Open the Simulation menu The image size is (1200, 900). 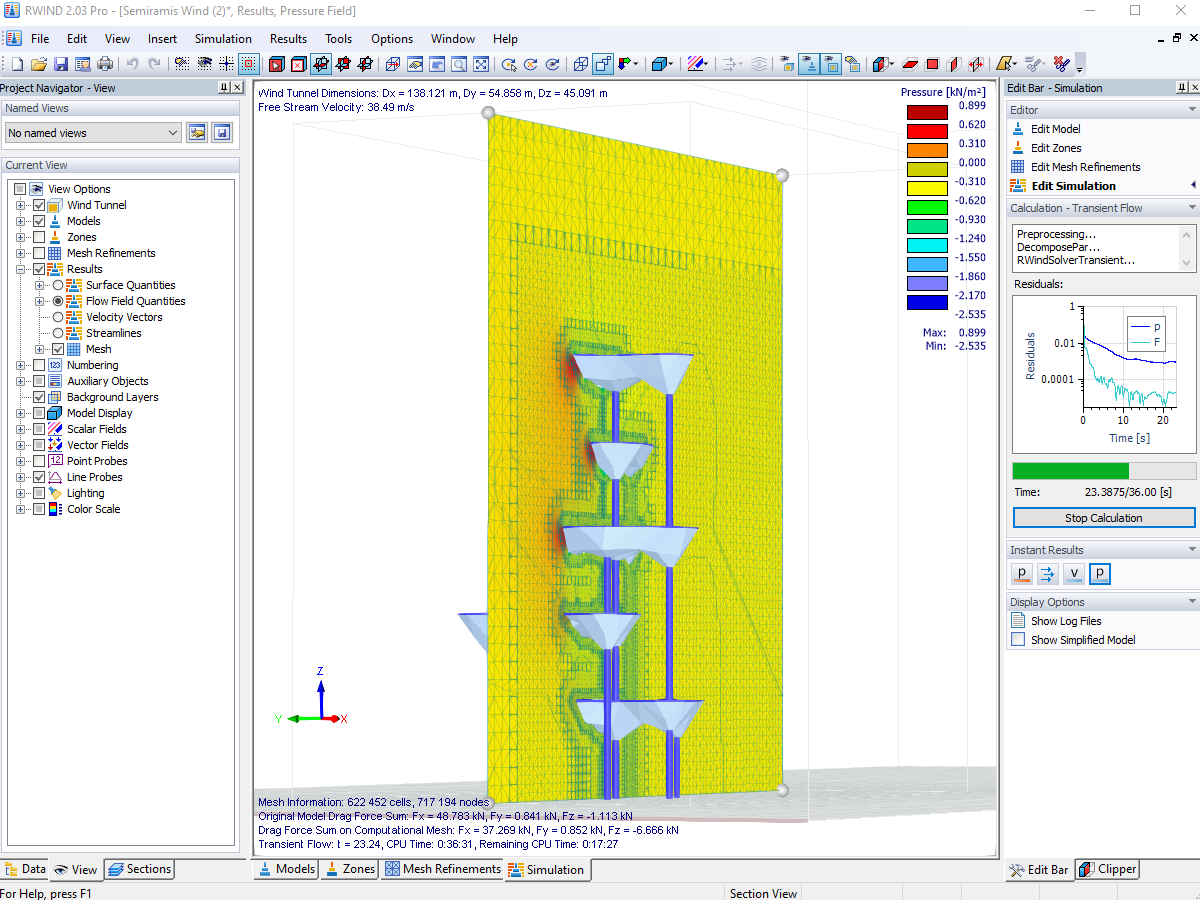(223, 39)
